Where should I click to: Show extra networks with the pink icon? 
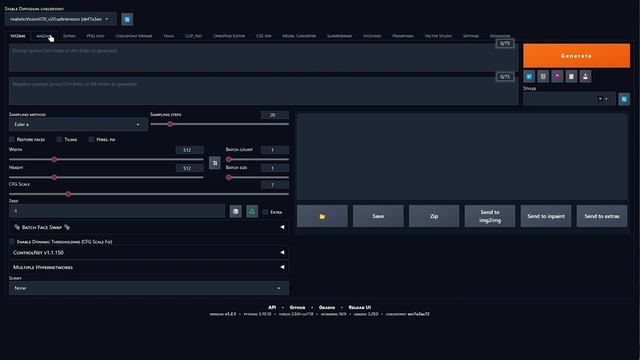pyautogui.click(x=557, y=76)
